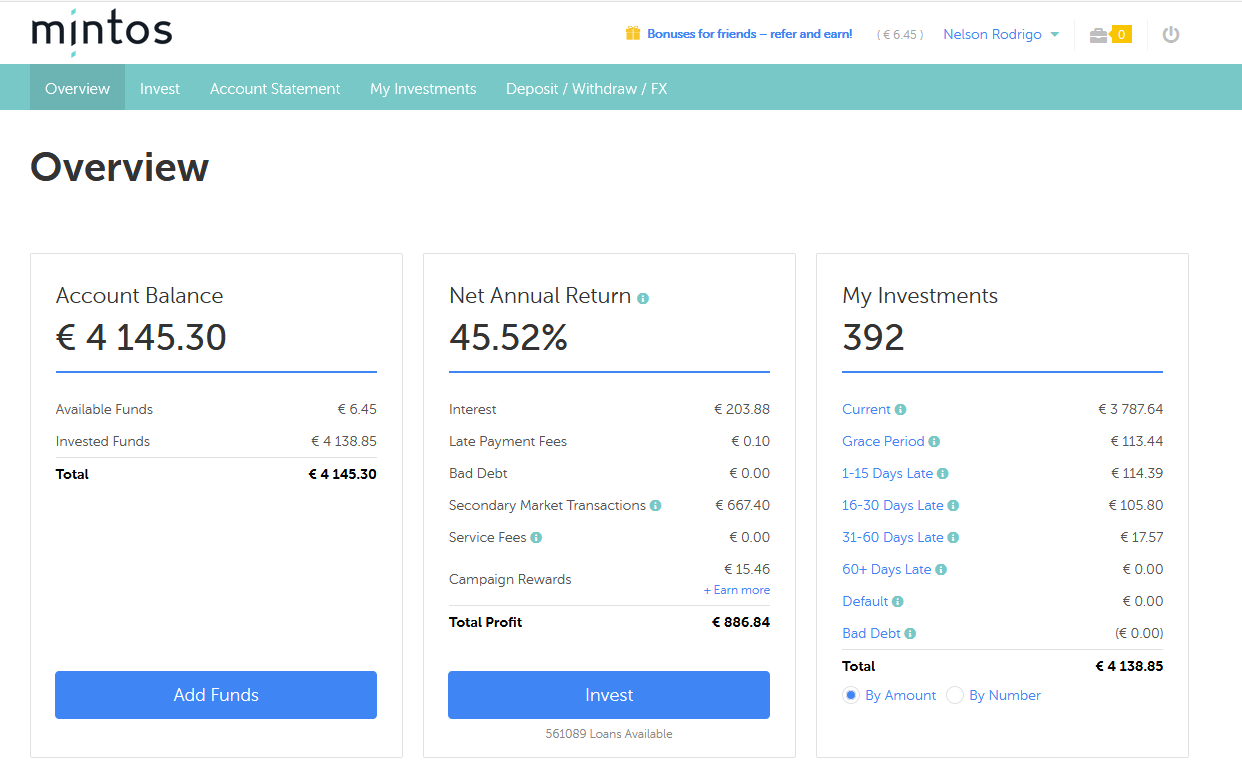This screenshot has height=772, width=1242.
Task: Click info icon next to Net Annual Return
Action: tap(643, 298)
